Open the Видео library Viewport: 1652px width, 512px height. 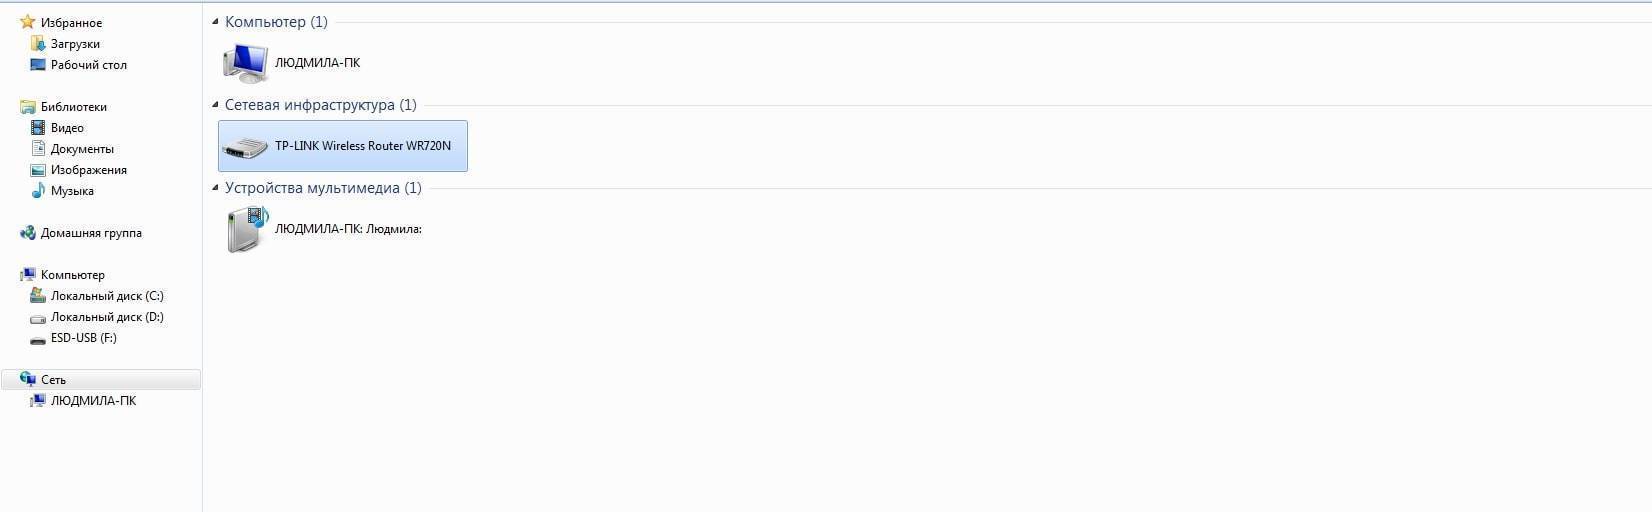[x=67, y=128]
